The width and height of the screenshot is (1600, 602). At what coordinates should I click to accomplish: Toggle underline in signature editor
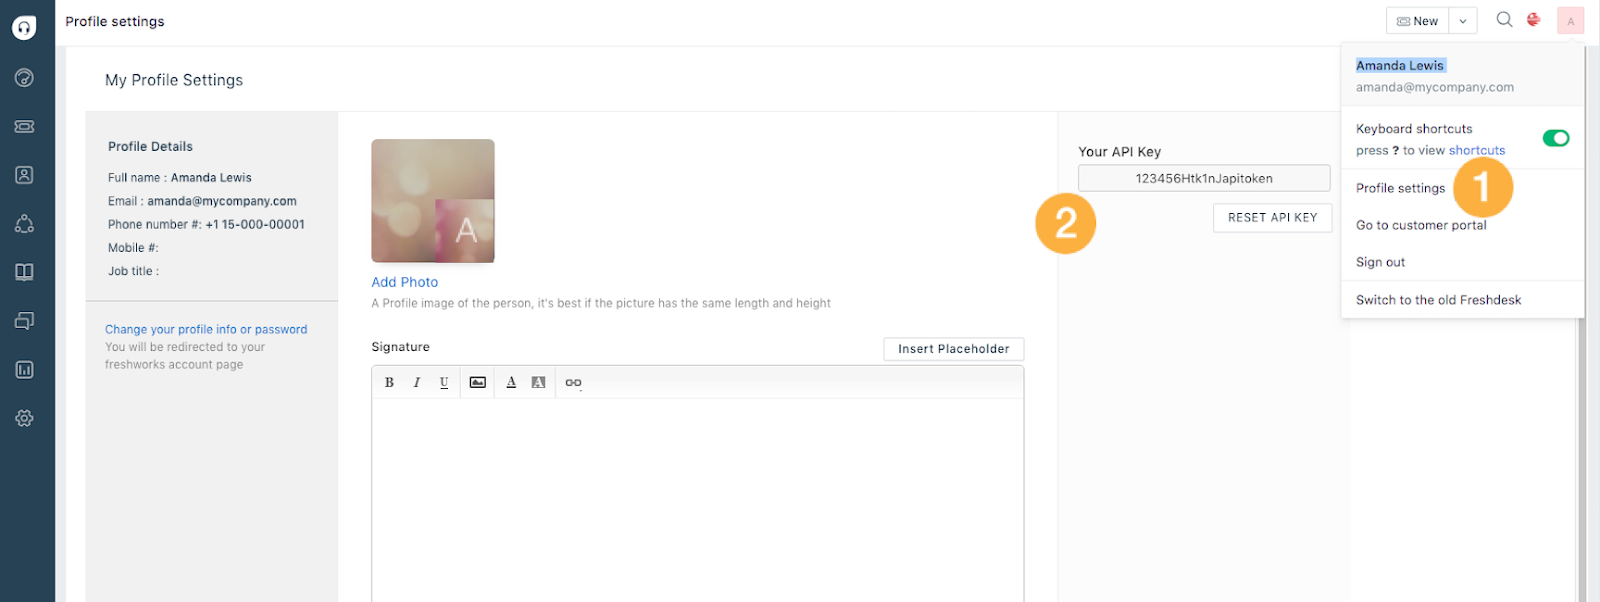point(444,382)
